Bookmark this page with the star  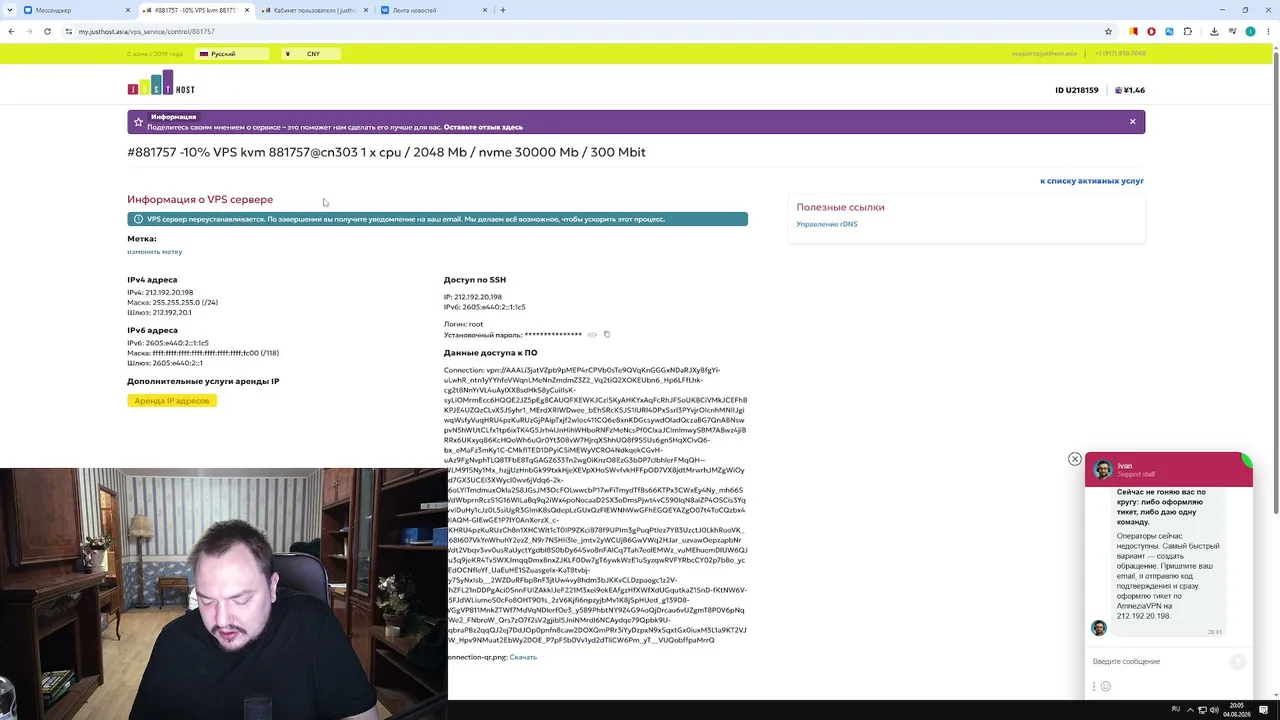1108,31
